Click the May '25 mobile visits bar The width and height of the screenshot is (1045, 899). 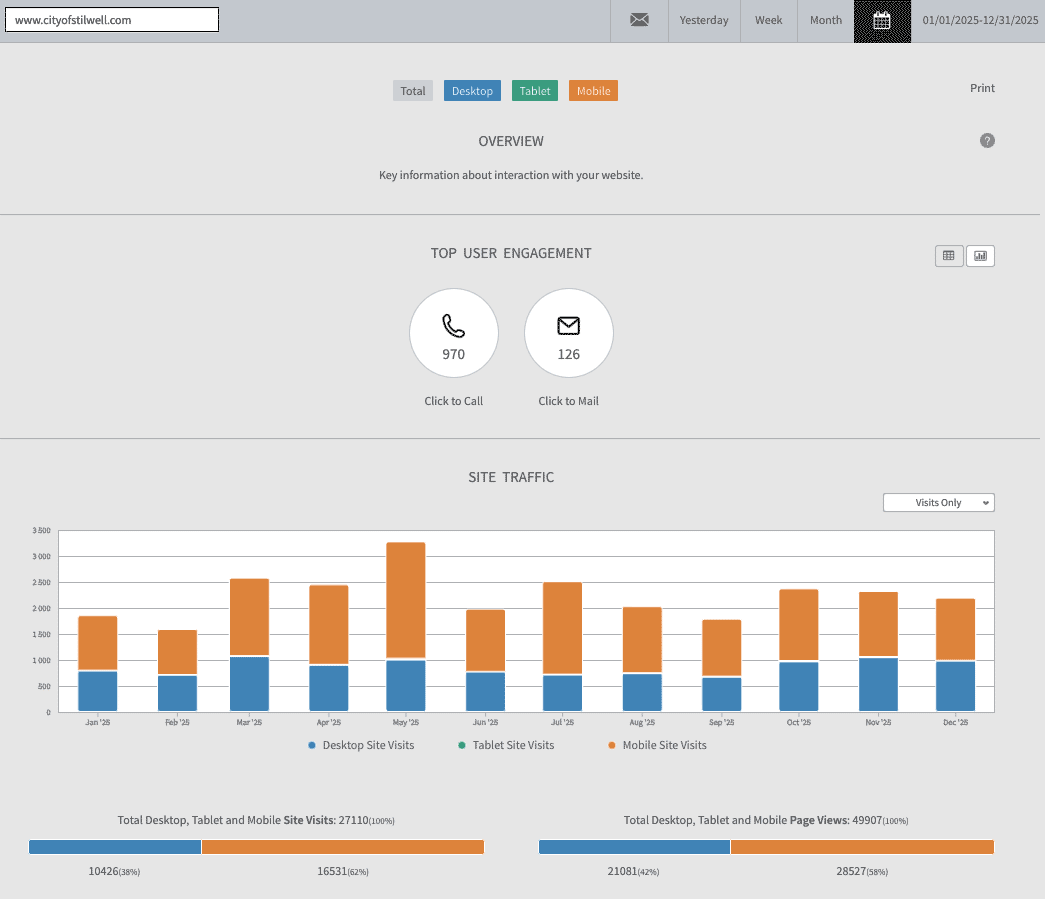click(x=405, y=600)
